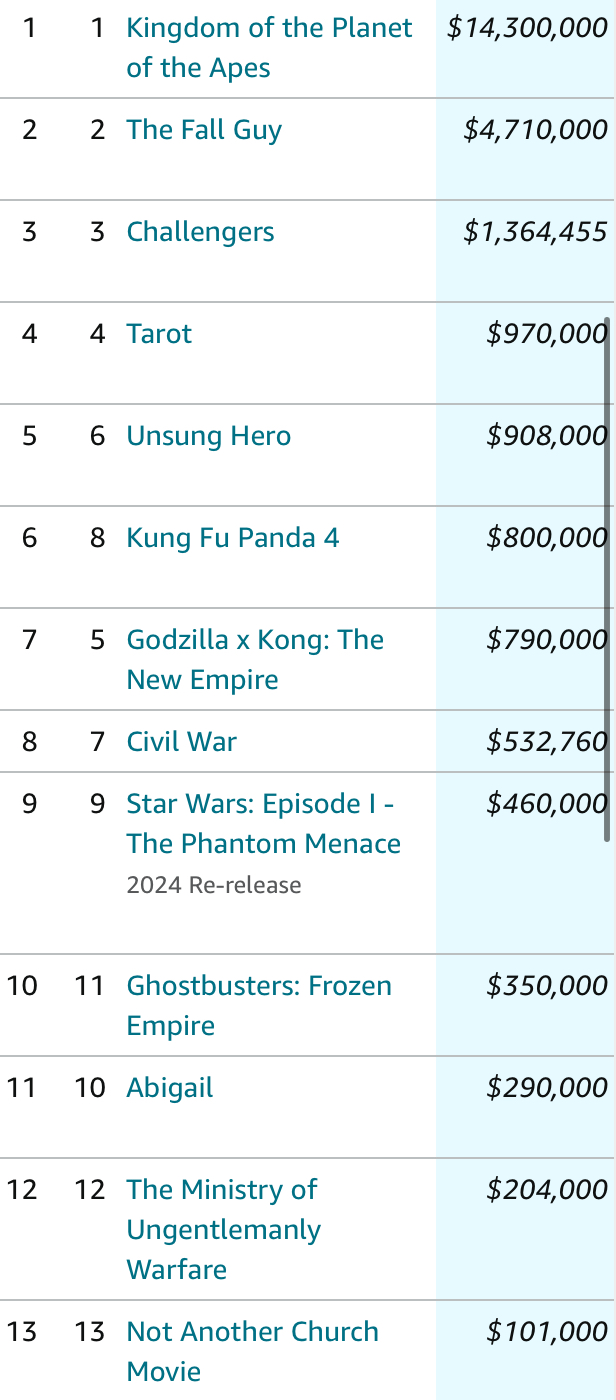Open Unsung Hero movie link
Viewport: 616px width, 1400px height.
pyautogui.click(x=208, y=436)
